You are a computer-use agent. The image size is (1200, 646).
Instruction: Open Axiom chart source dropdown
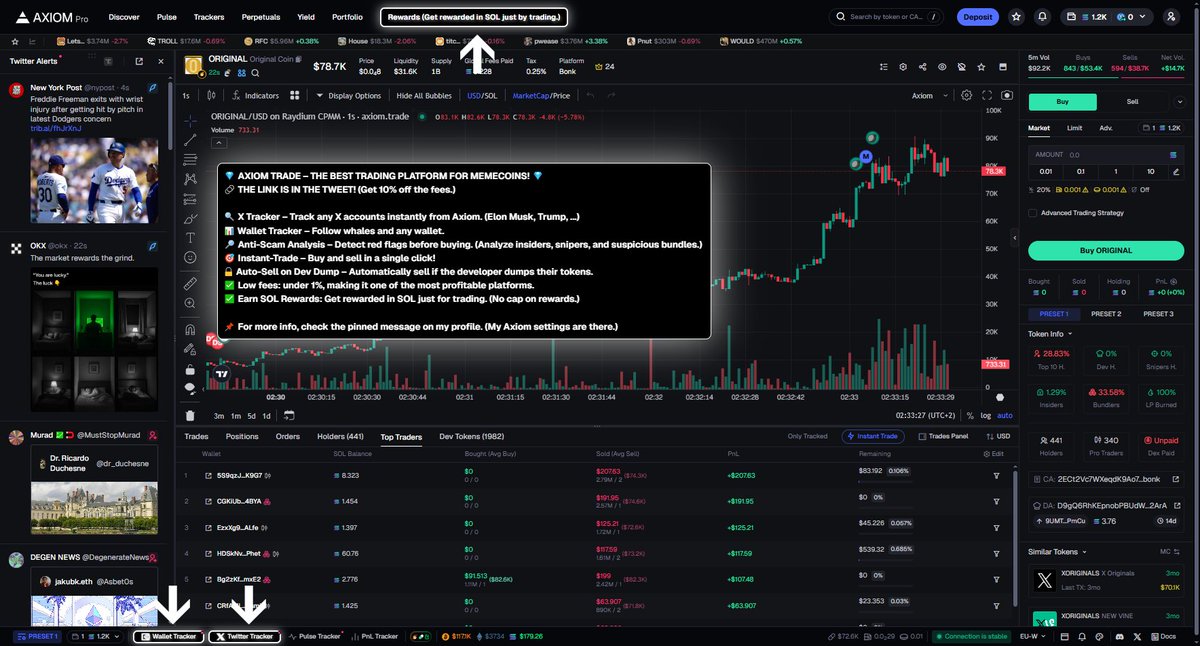927,96
